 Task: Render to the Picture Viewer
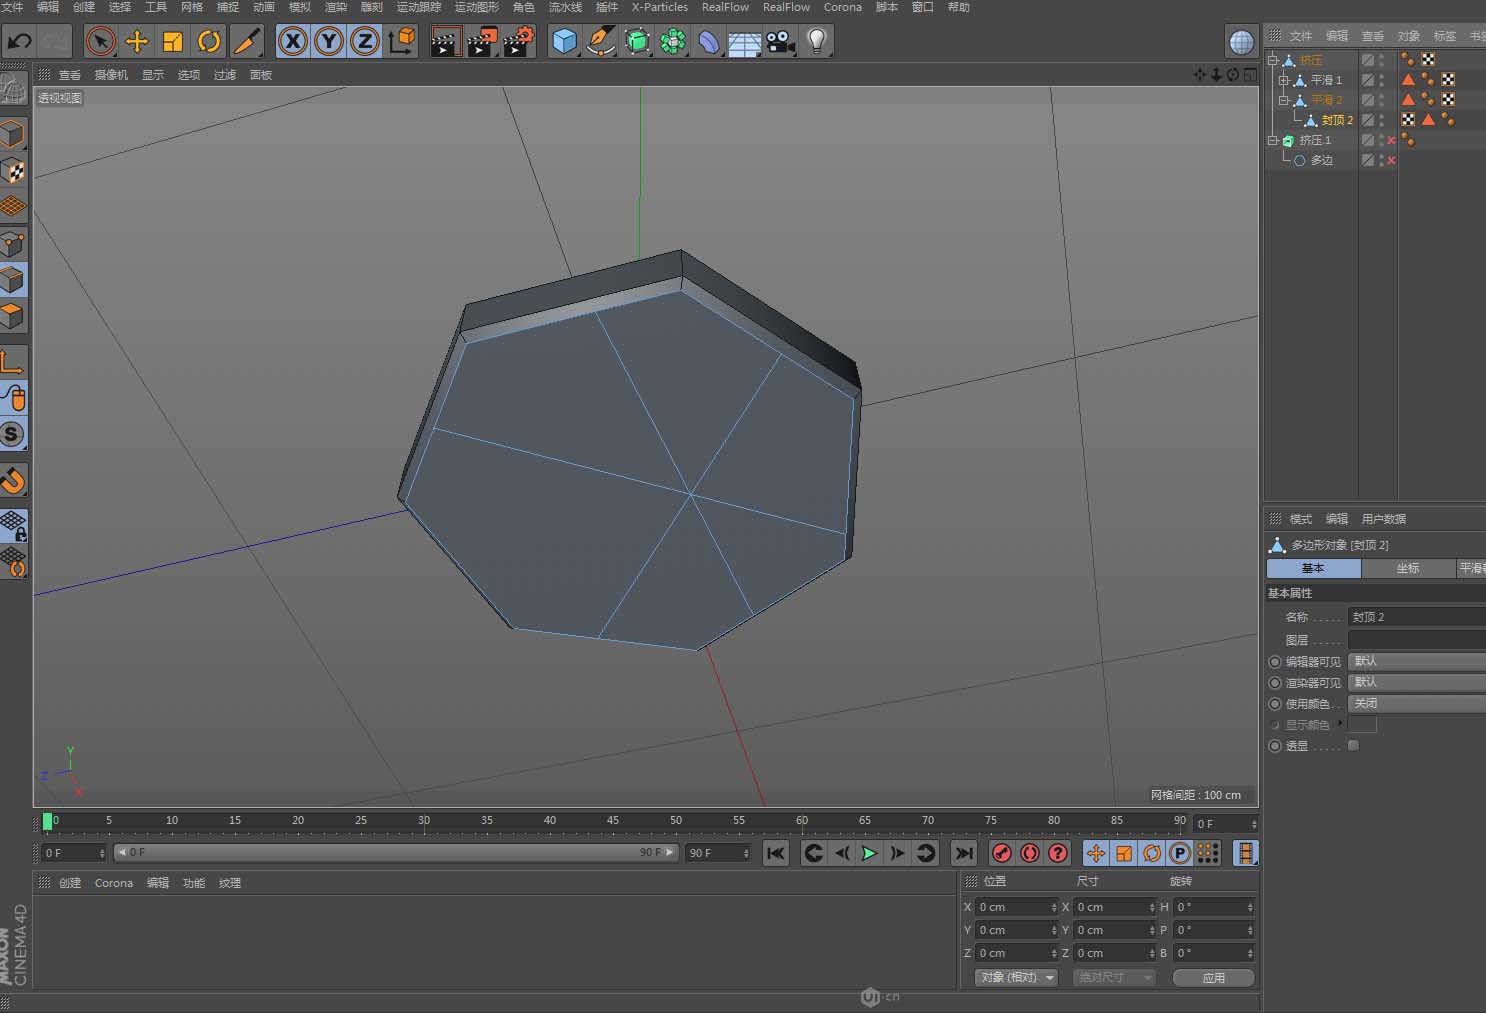(481, 41)
